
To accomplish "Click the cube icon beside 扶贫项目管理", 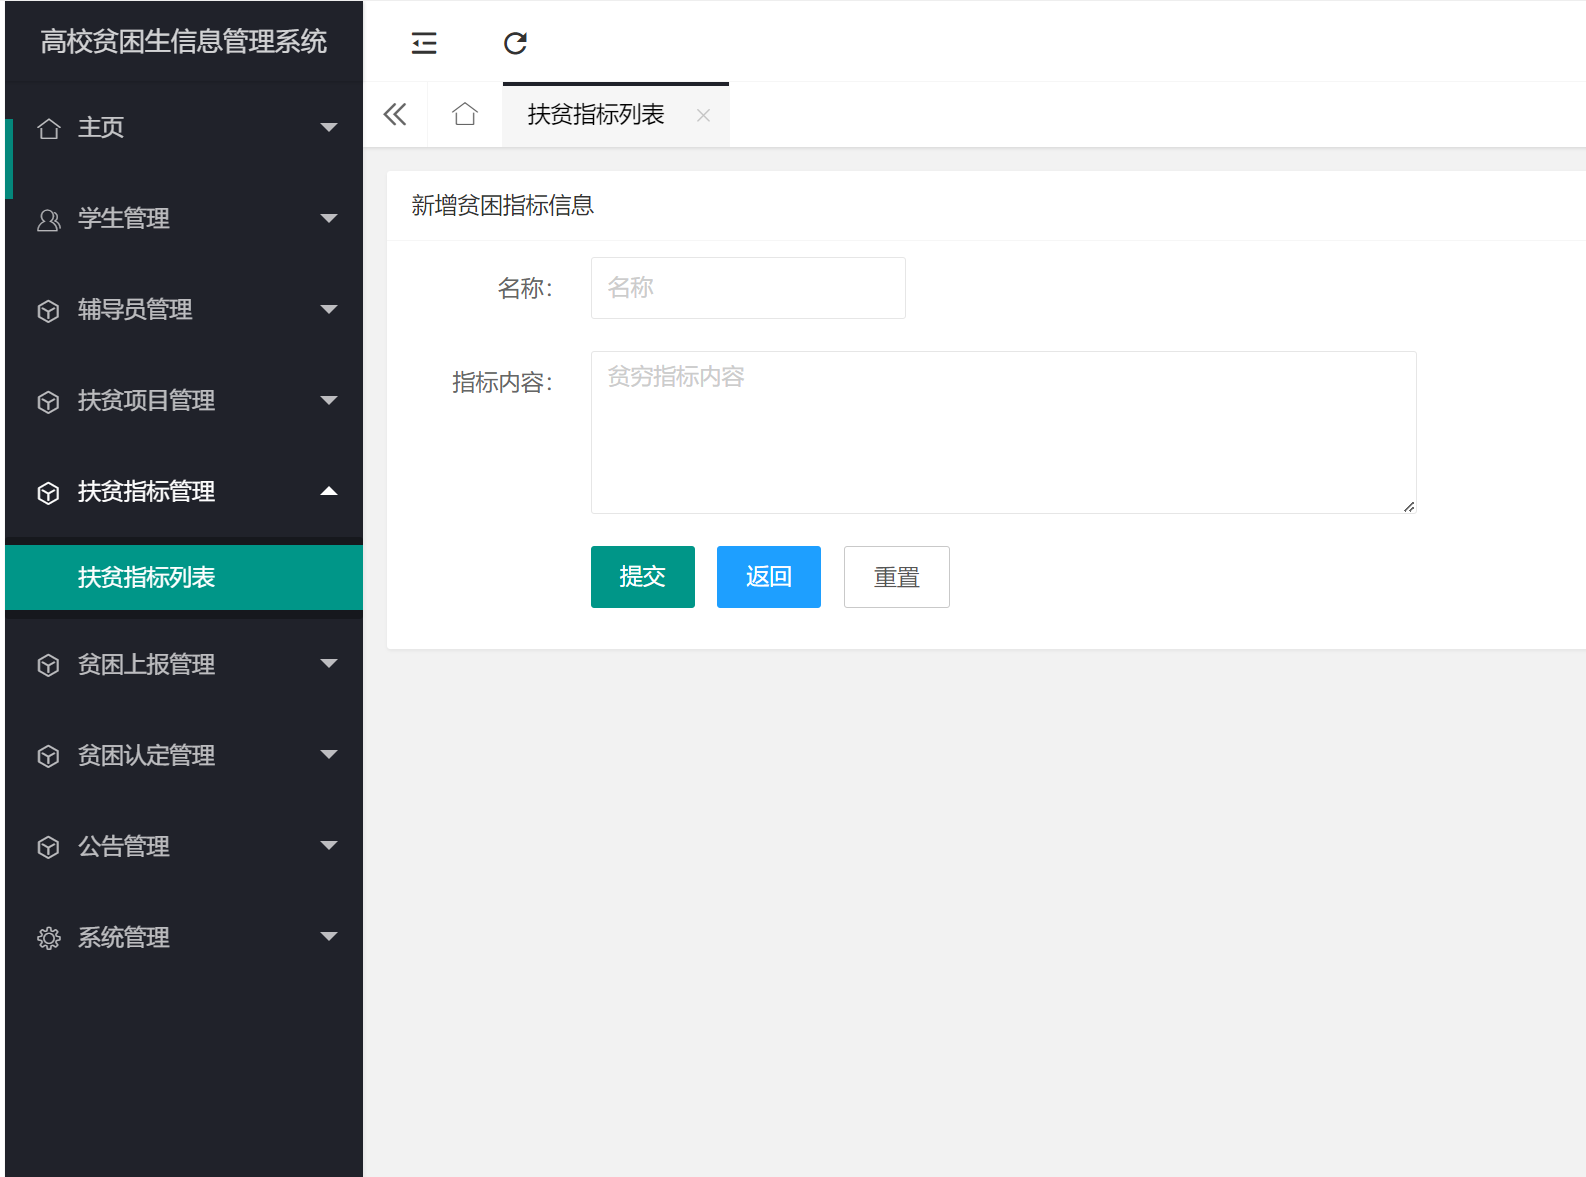I will pyautogui.click(x=48, y=402).
